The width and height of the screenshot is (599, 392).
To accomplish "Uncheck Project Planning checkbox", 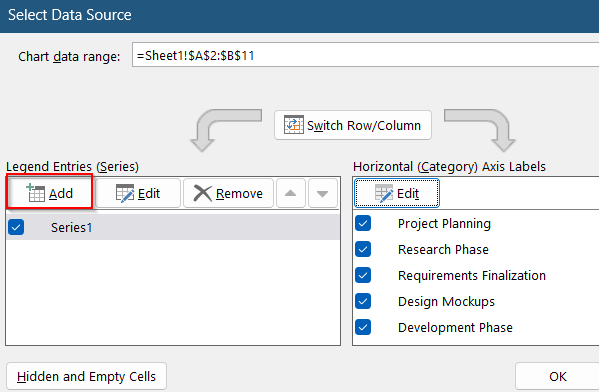I will (x=363, y=223).
